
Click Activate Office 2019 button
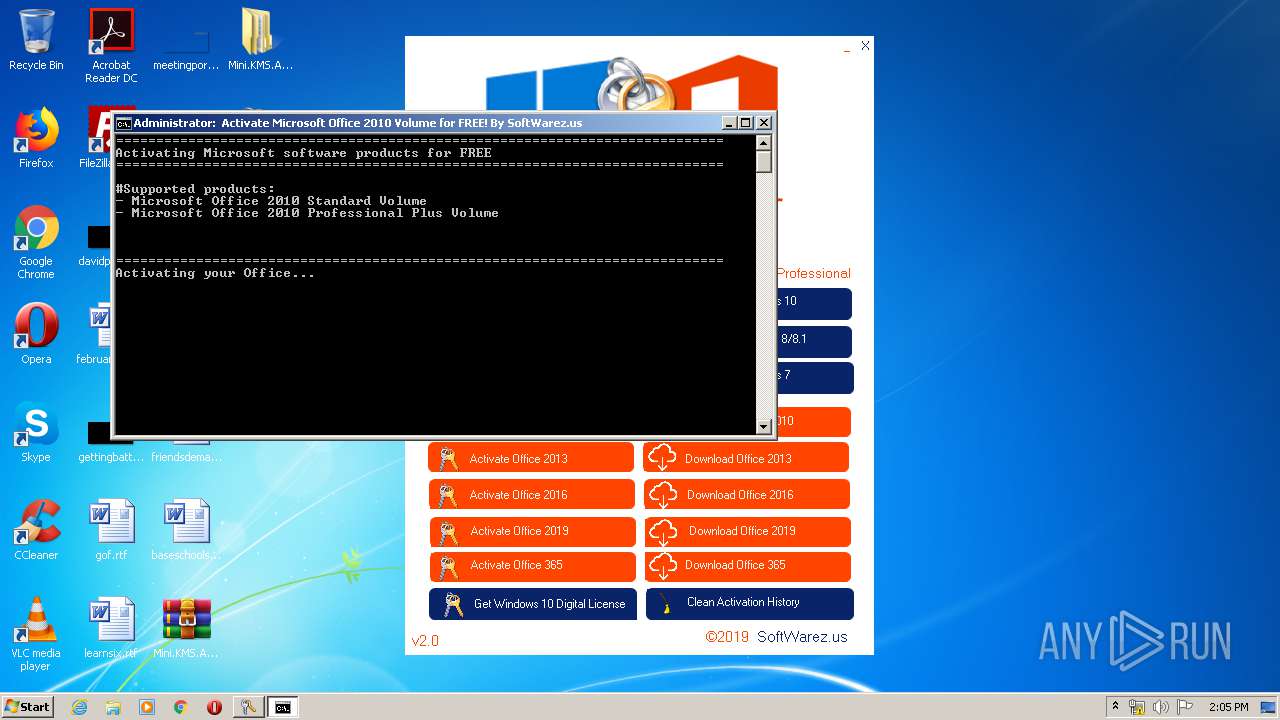533,531
